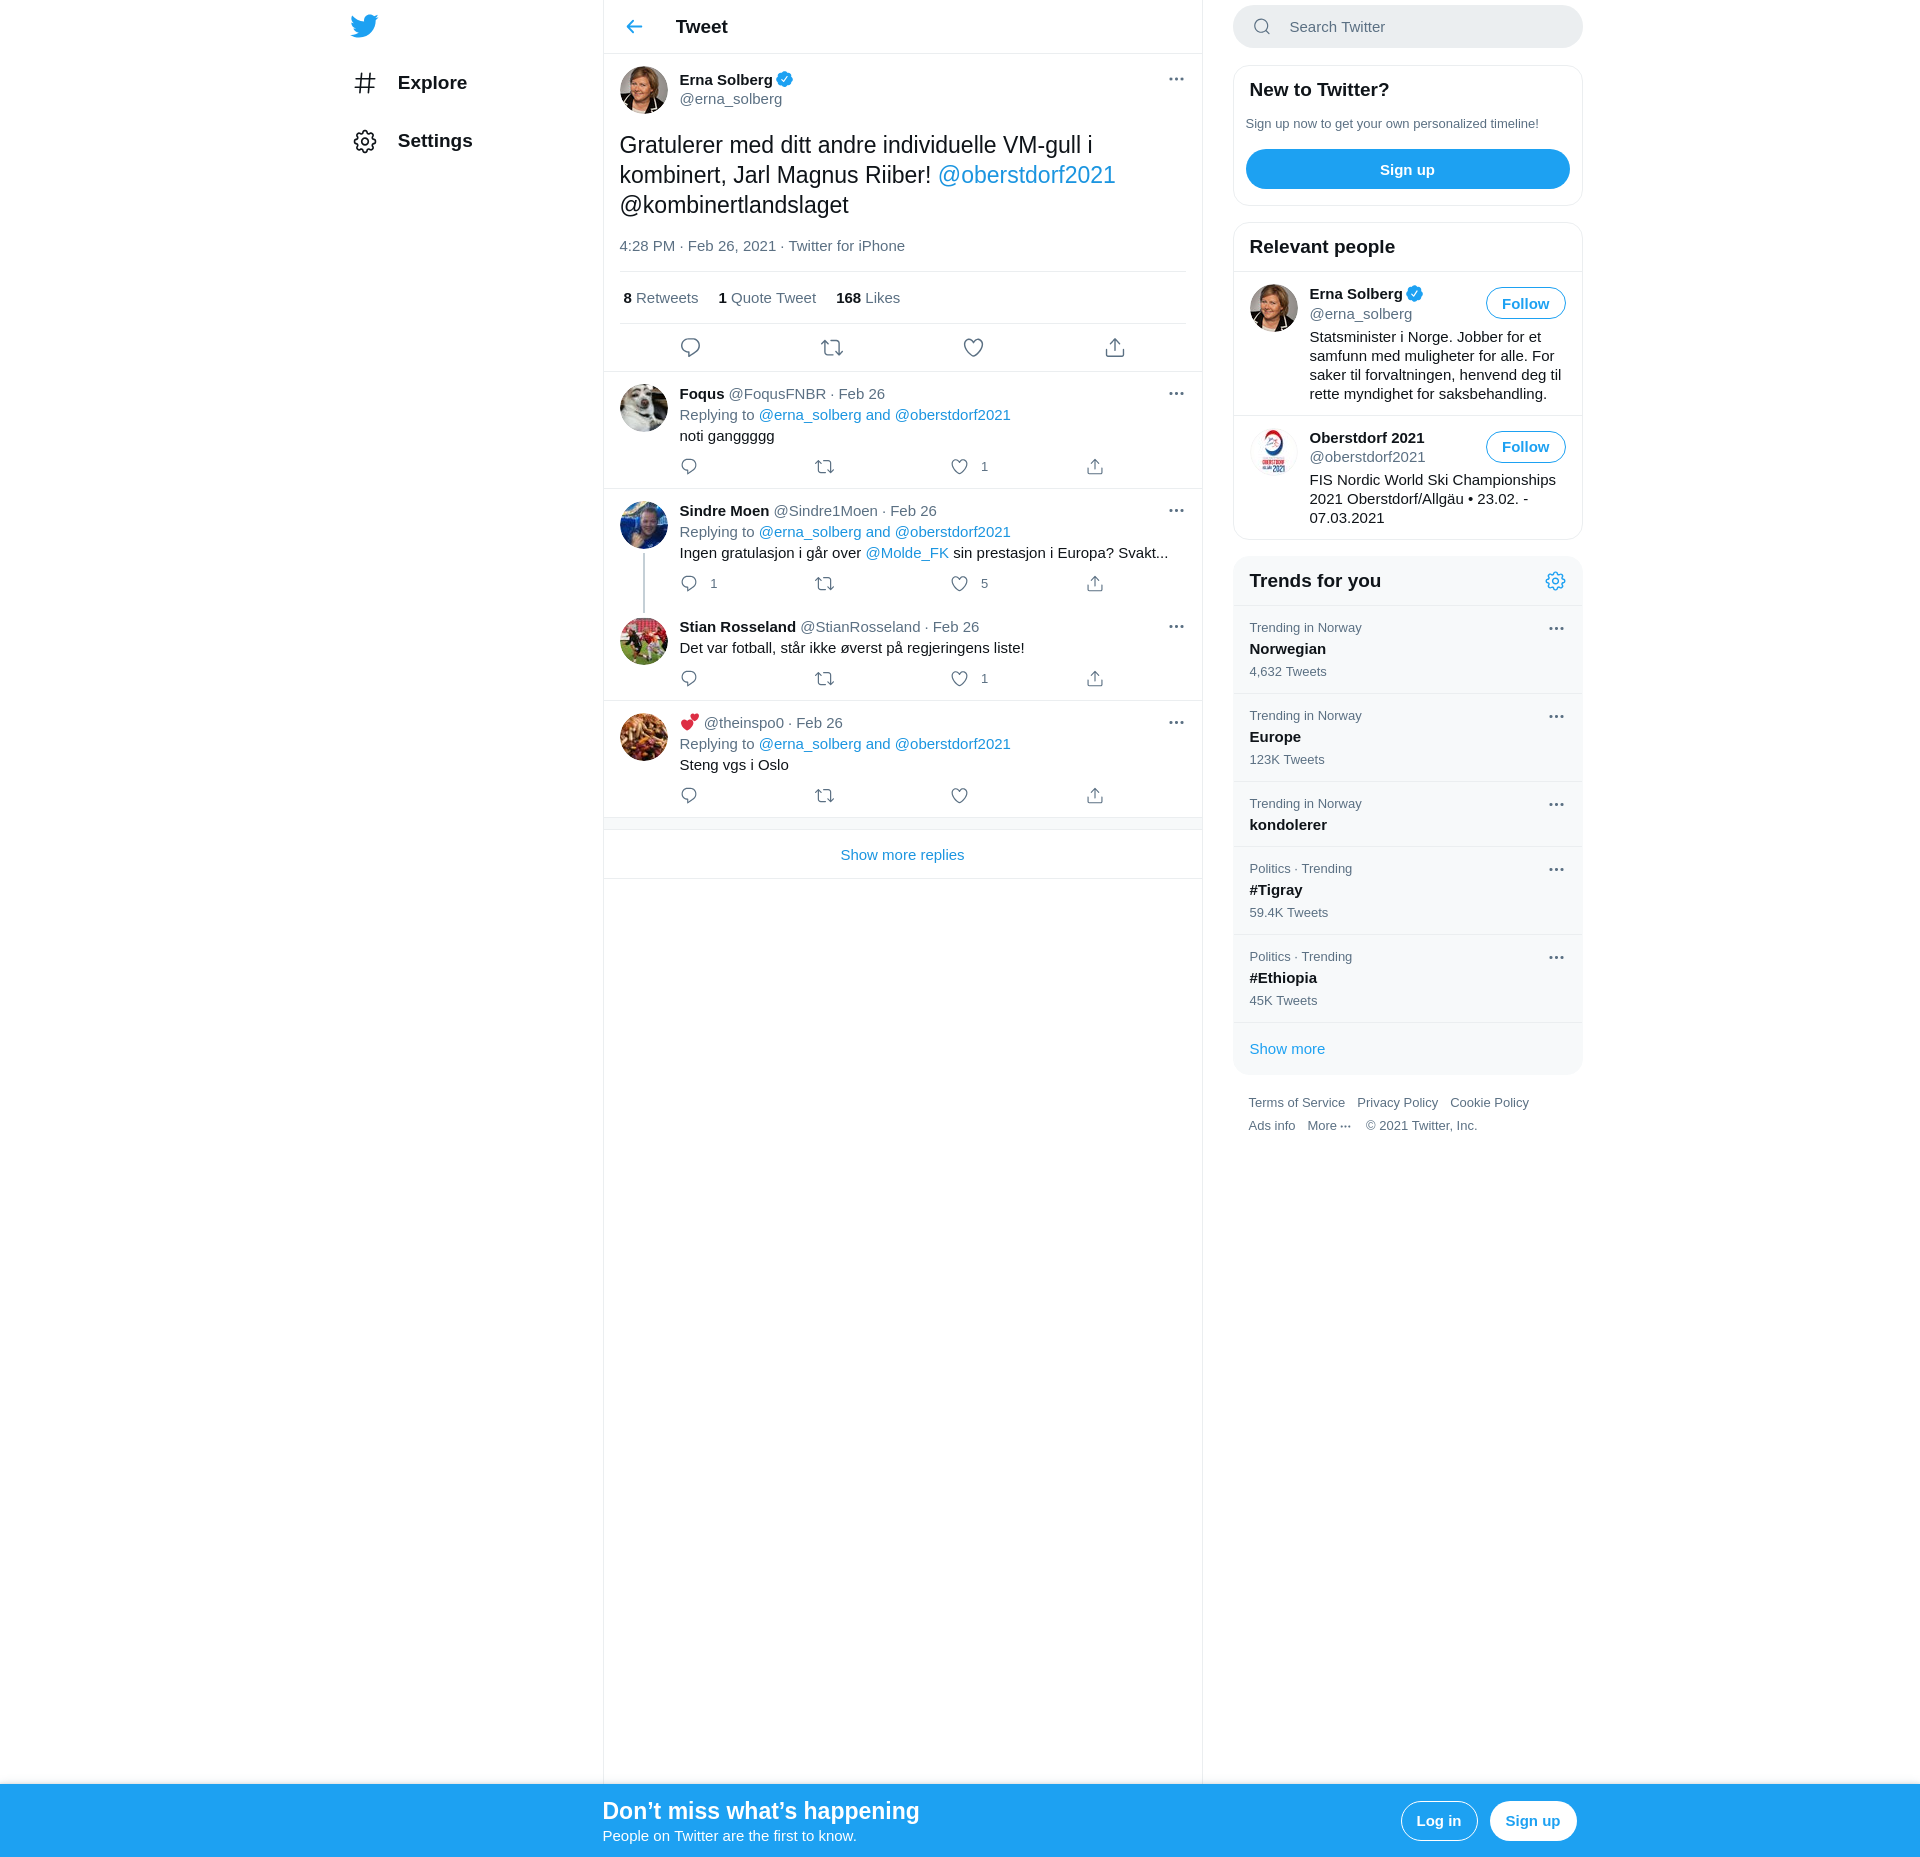This screenshot has width=1920, height=1857.
Task: Share Erna Solberg's main tweet
Action: click(1115, 348)
